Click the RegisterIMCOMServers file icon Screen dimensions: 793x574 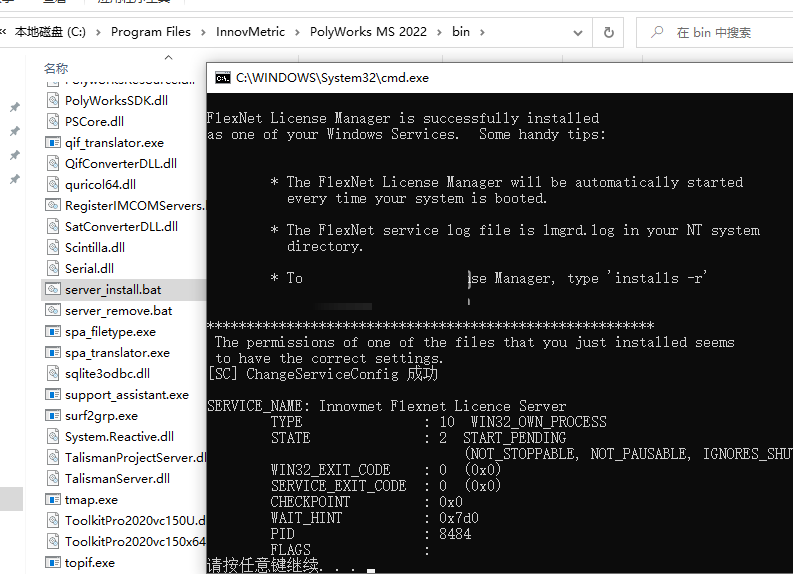53,205
